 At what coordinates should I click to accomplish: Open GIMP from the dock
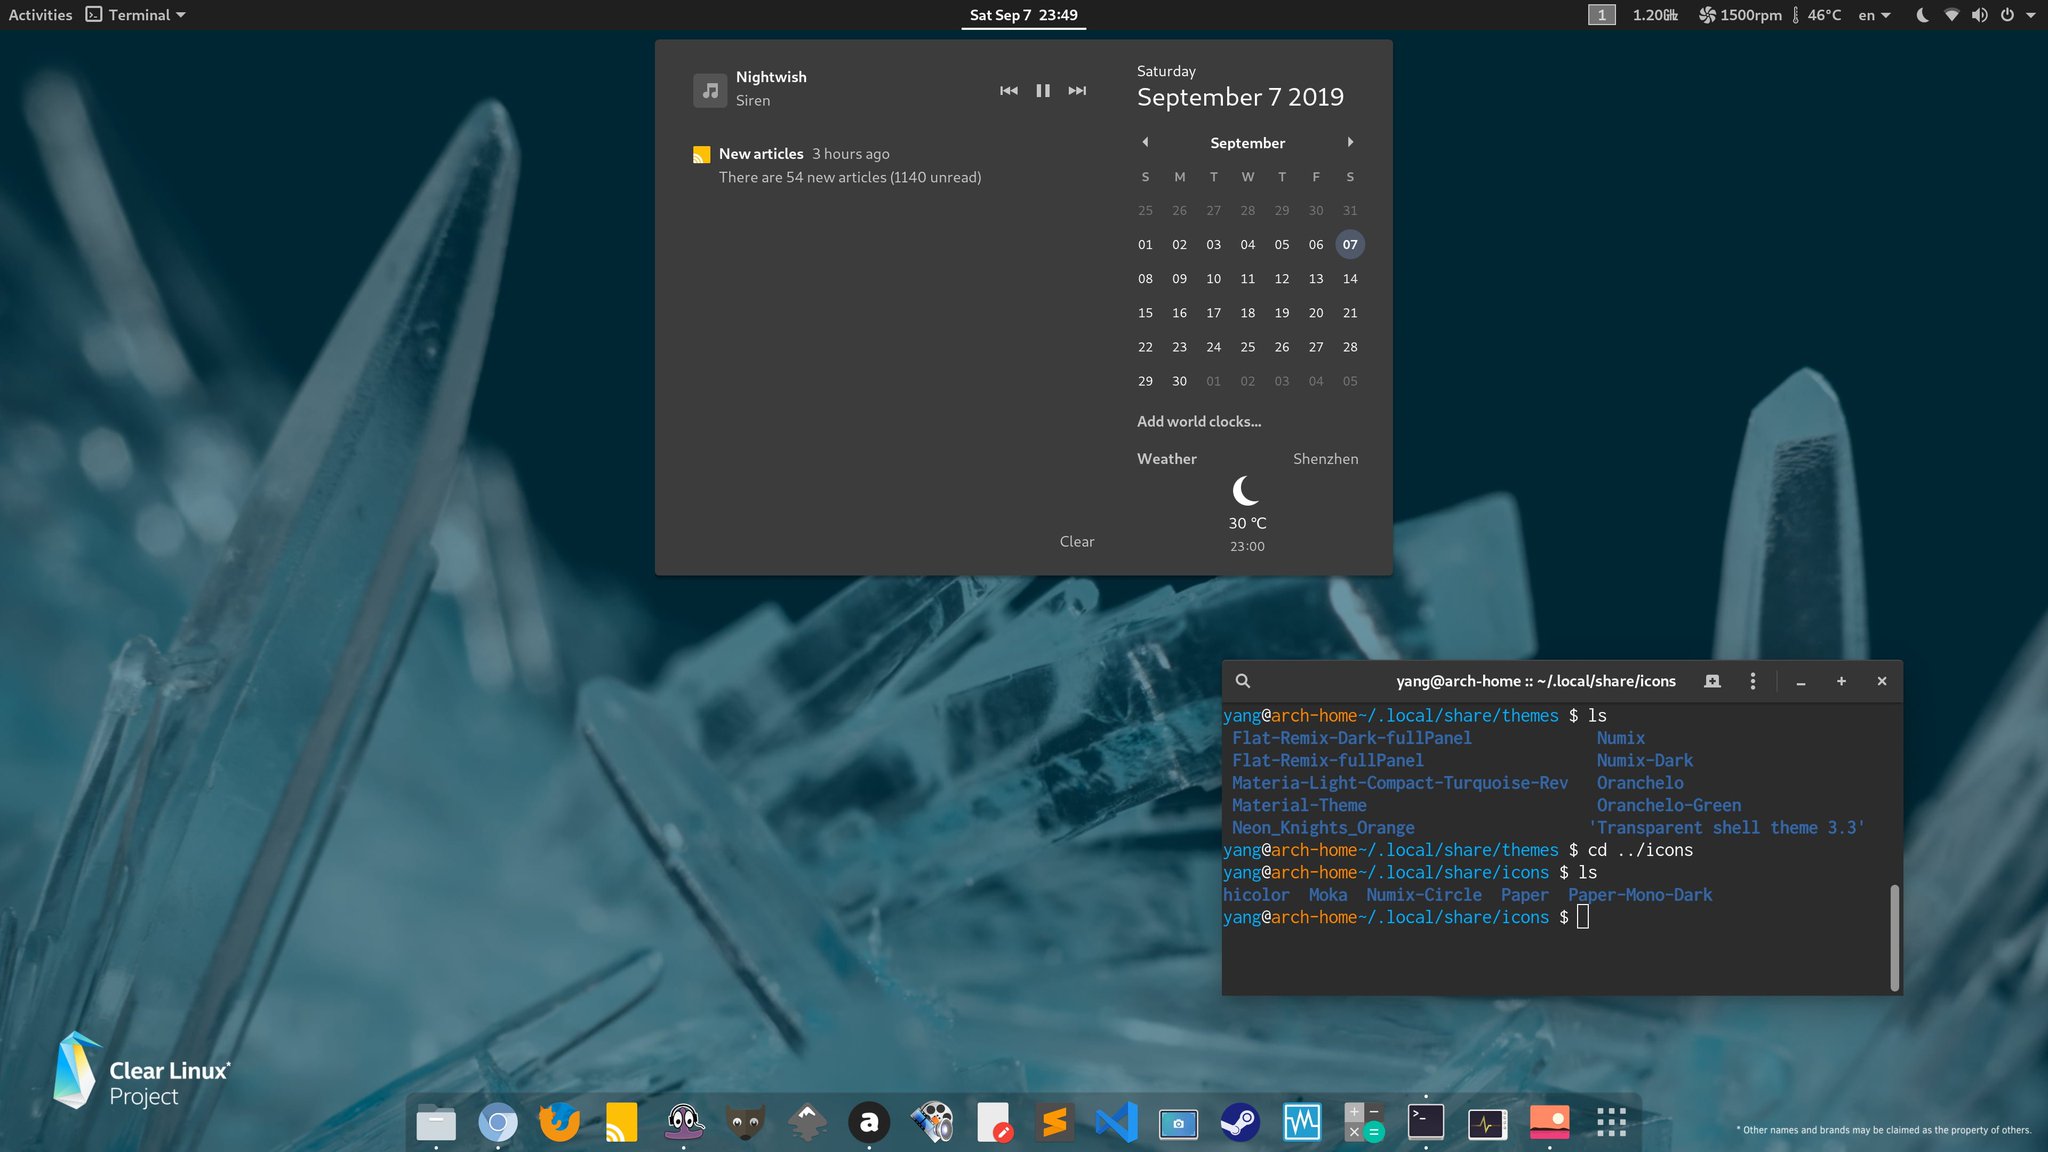coord(745,1122)
